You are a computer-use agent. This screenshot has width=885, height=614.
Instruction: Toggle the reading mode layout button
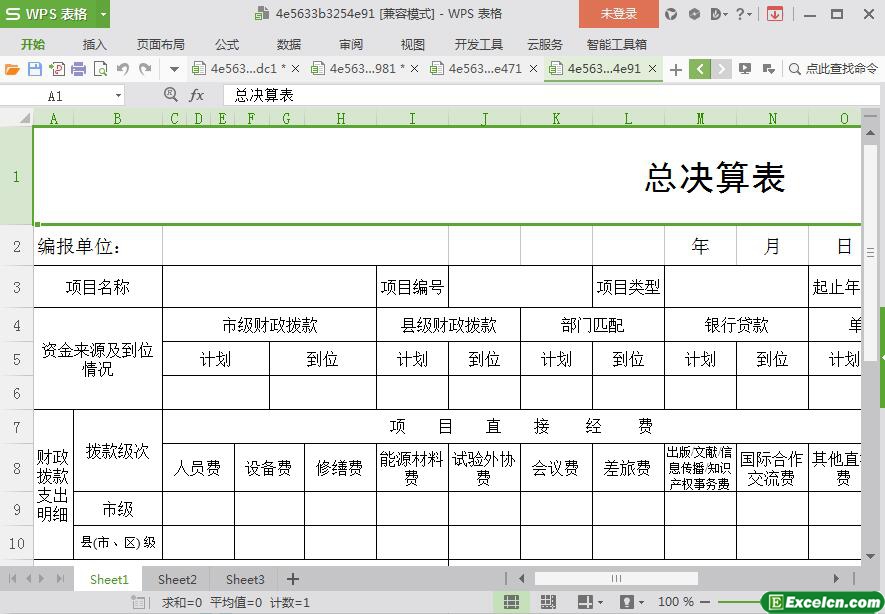(585, 602)
